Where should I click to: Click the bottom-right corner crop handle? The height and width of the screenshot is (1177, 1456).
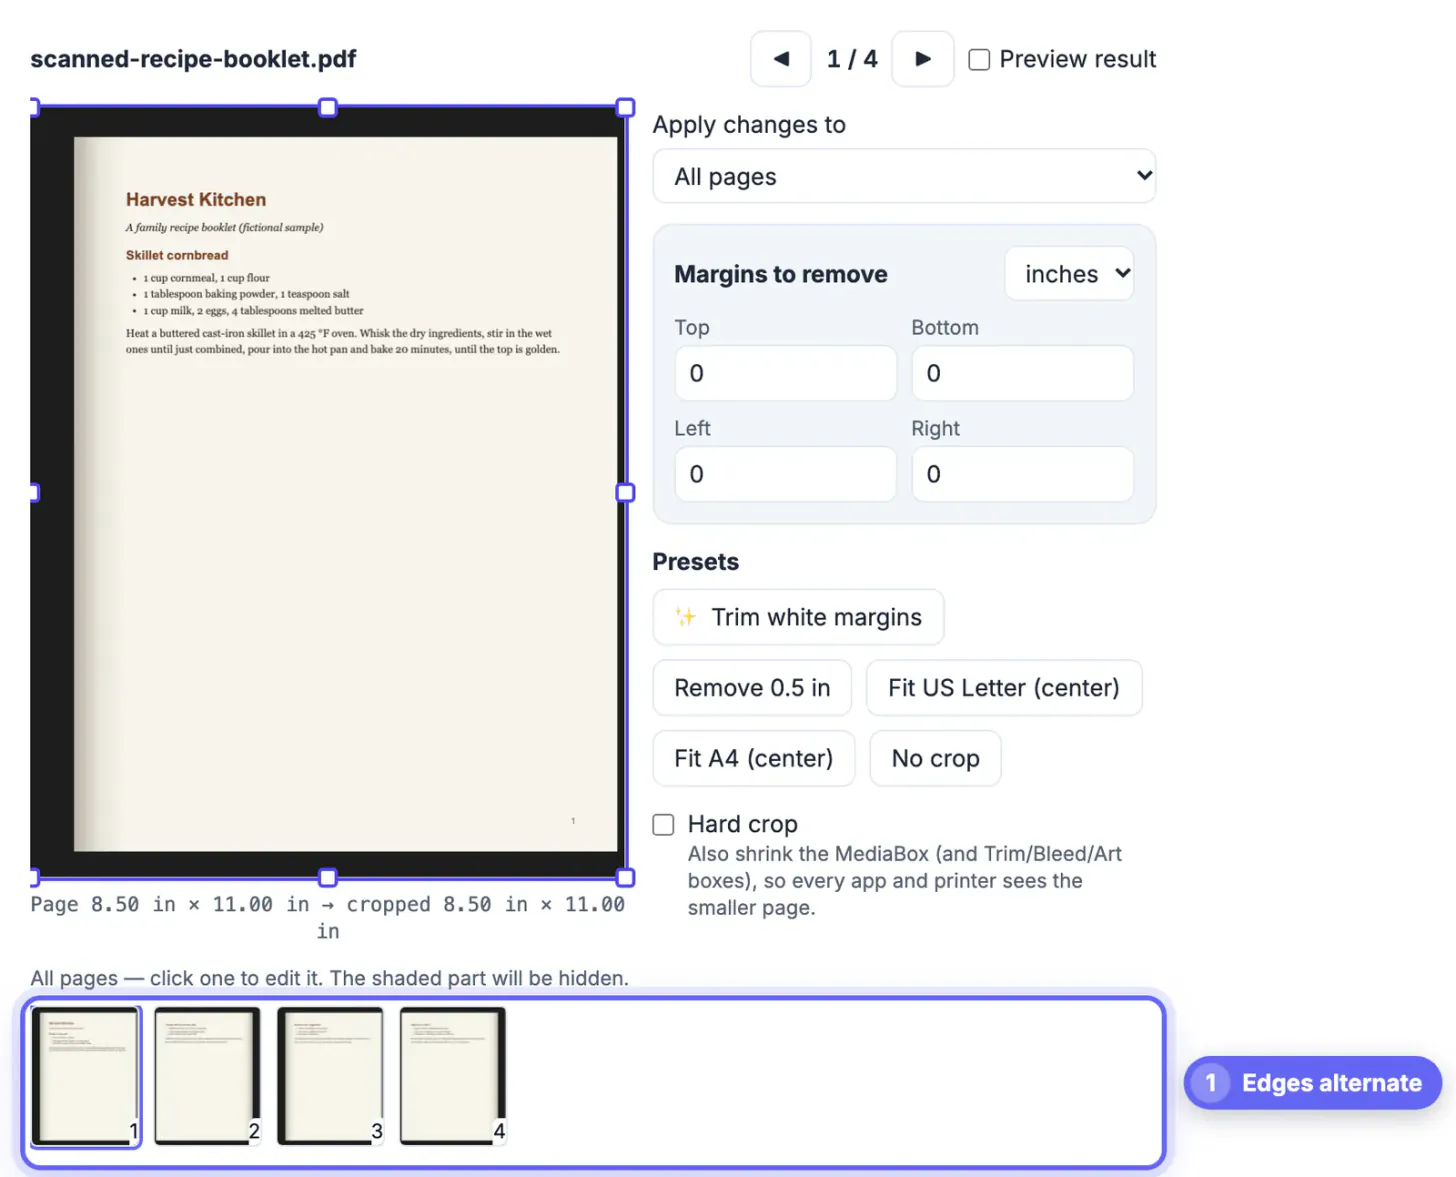pyautogui.click(x=625, y=878)
